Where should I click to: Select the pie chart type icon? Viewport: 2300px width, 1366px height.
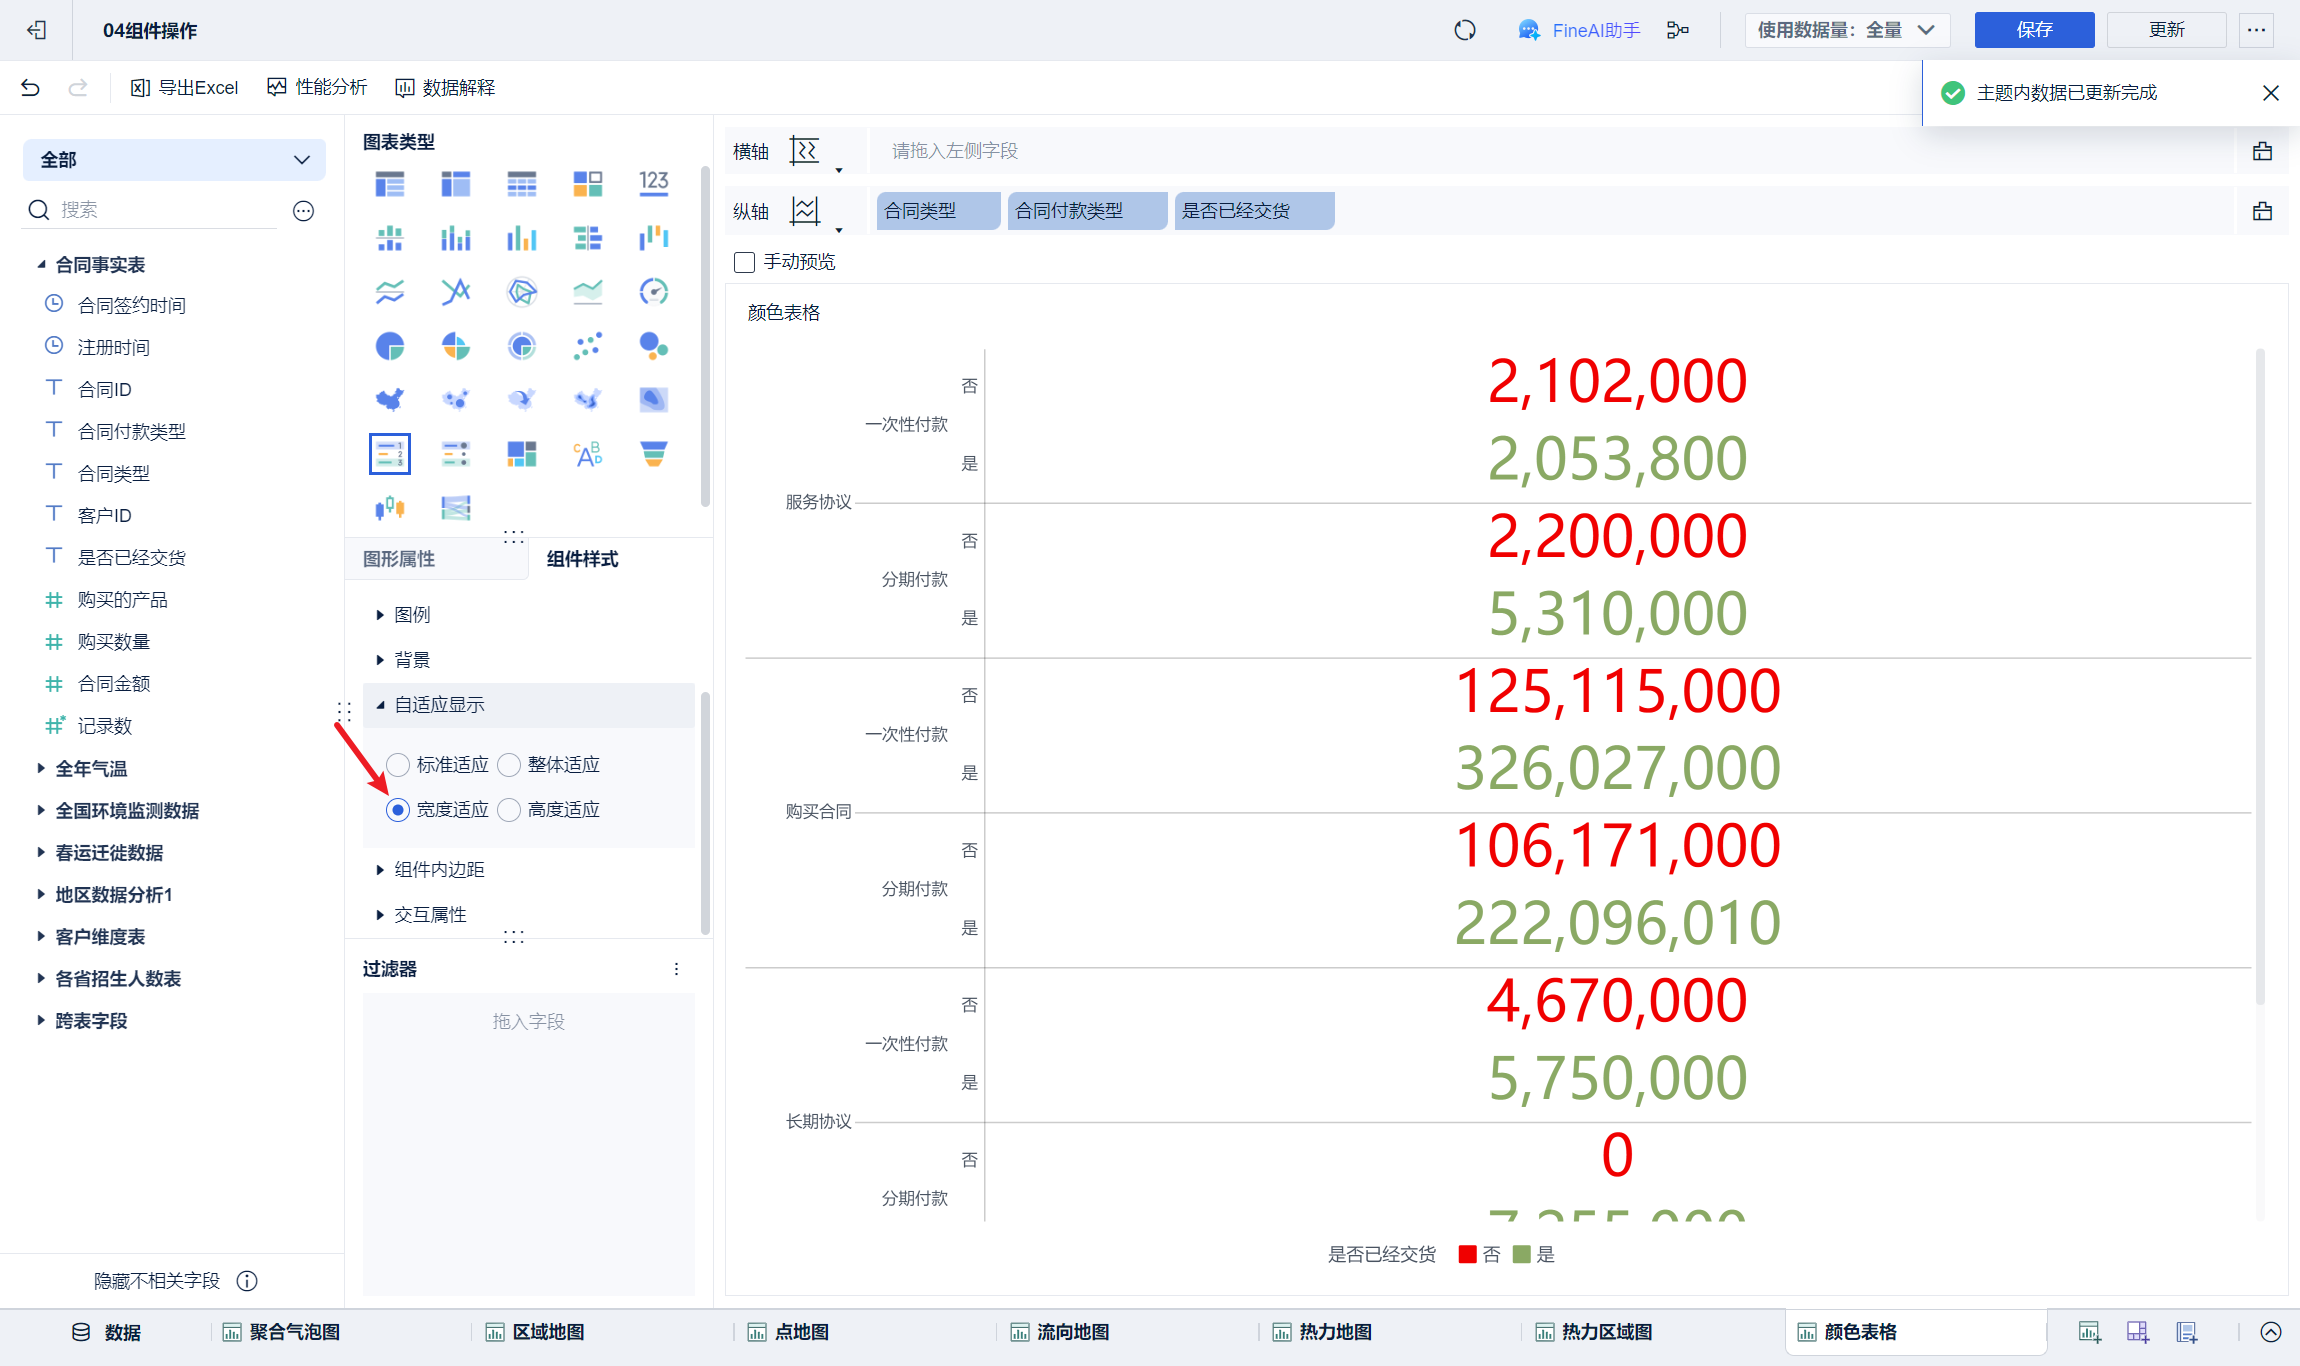pos(390,346)
